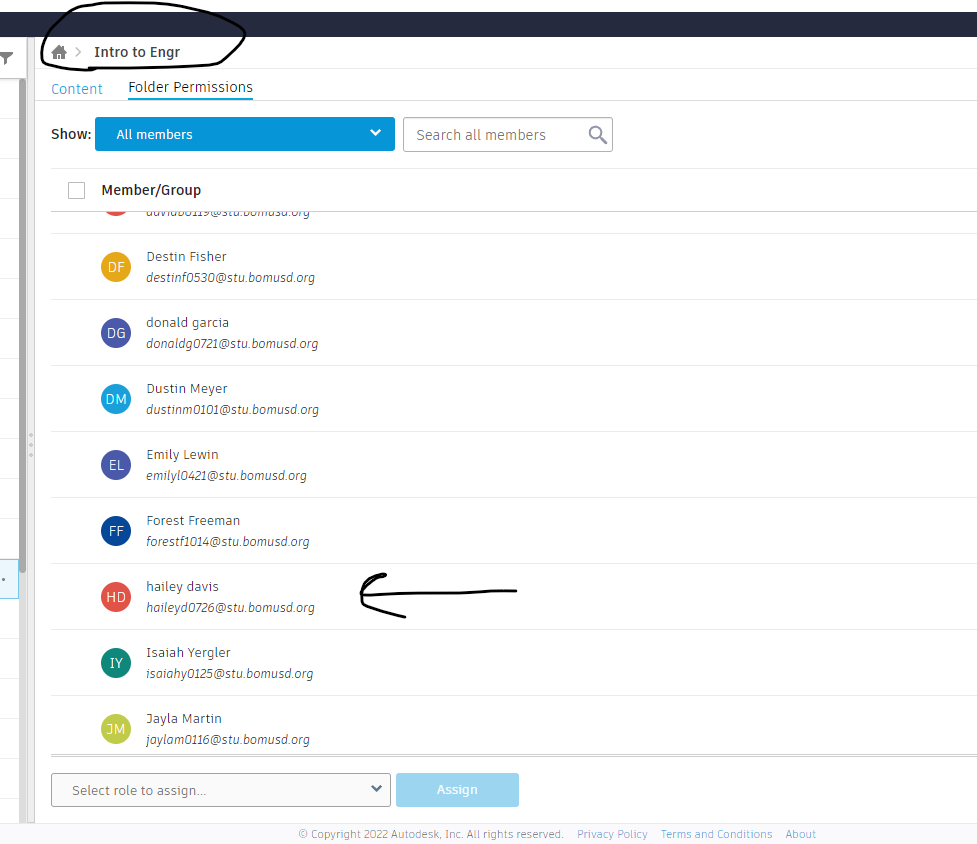Click the name Jayla Martin

[x=184, y=719]
